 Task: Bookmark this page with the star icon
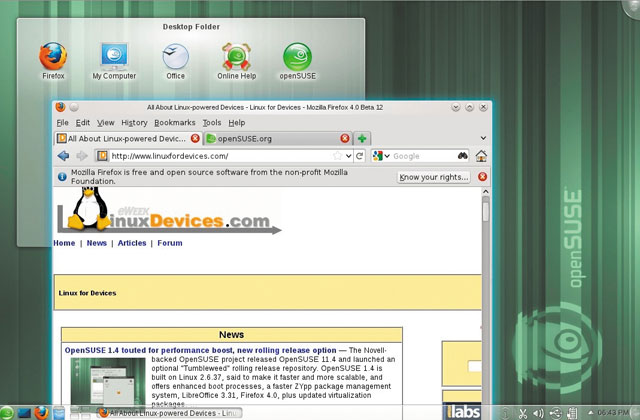(338, 156)
